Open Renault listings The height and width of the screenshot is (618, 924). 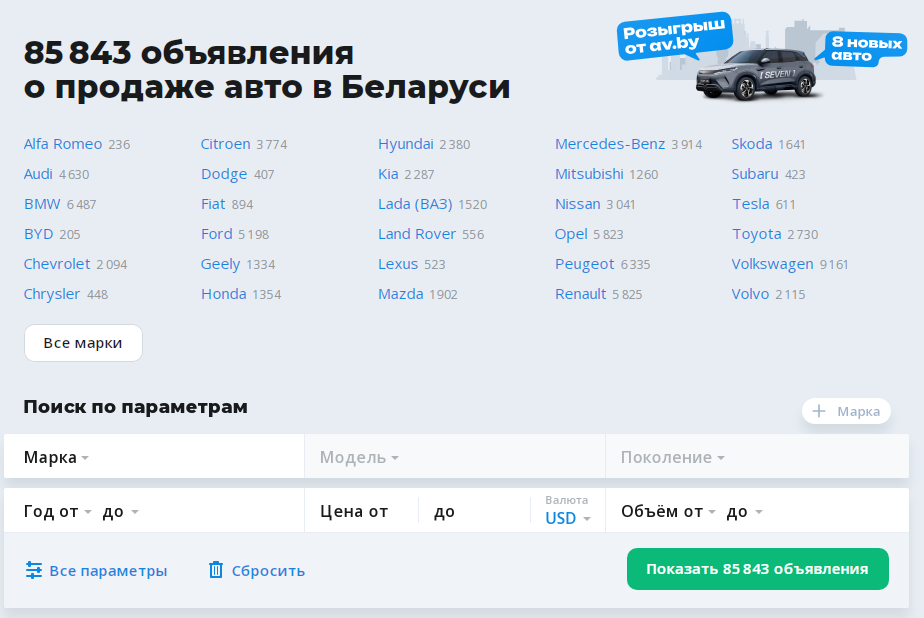pyautogui.click(x=580, y=295)
